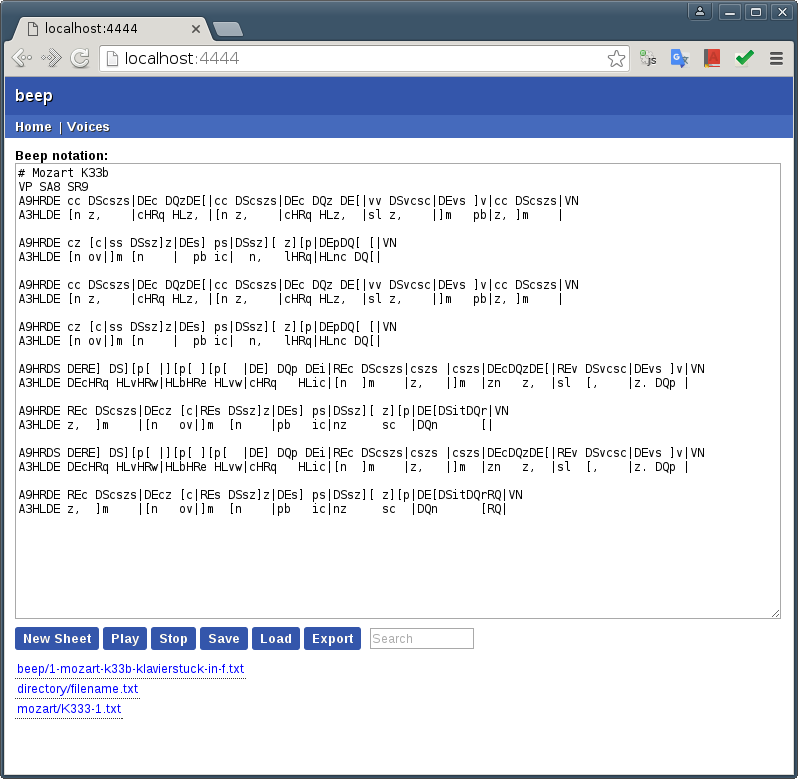This screenshot has height=779, width=798.
Task: Go forward to the next page
Action: 51,58
